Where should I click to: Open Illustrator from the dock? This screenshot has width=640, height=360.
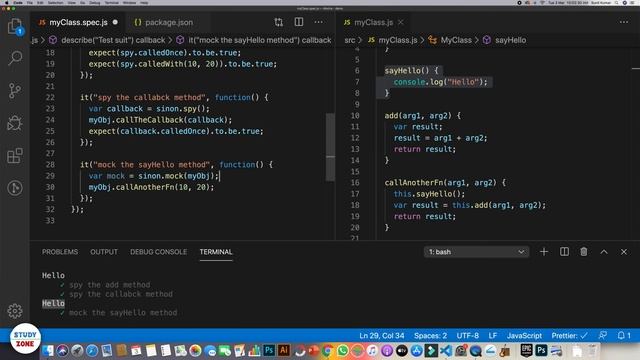pyautogui.click(x=284, y=350)
